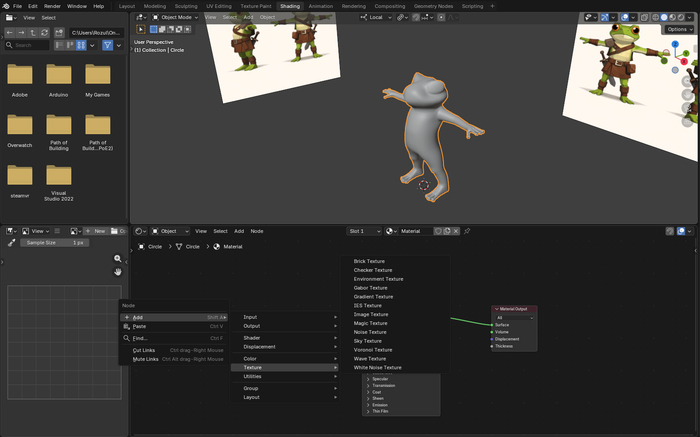Pin the material with the pin icon

(x=466, y=231)
